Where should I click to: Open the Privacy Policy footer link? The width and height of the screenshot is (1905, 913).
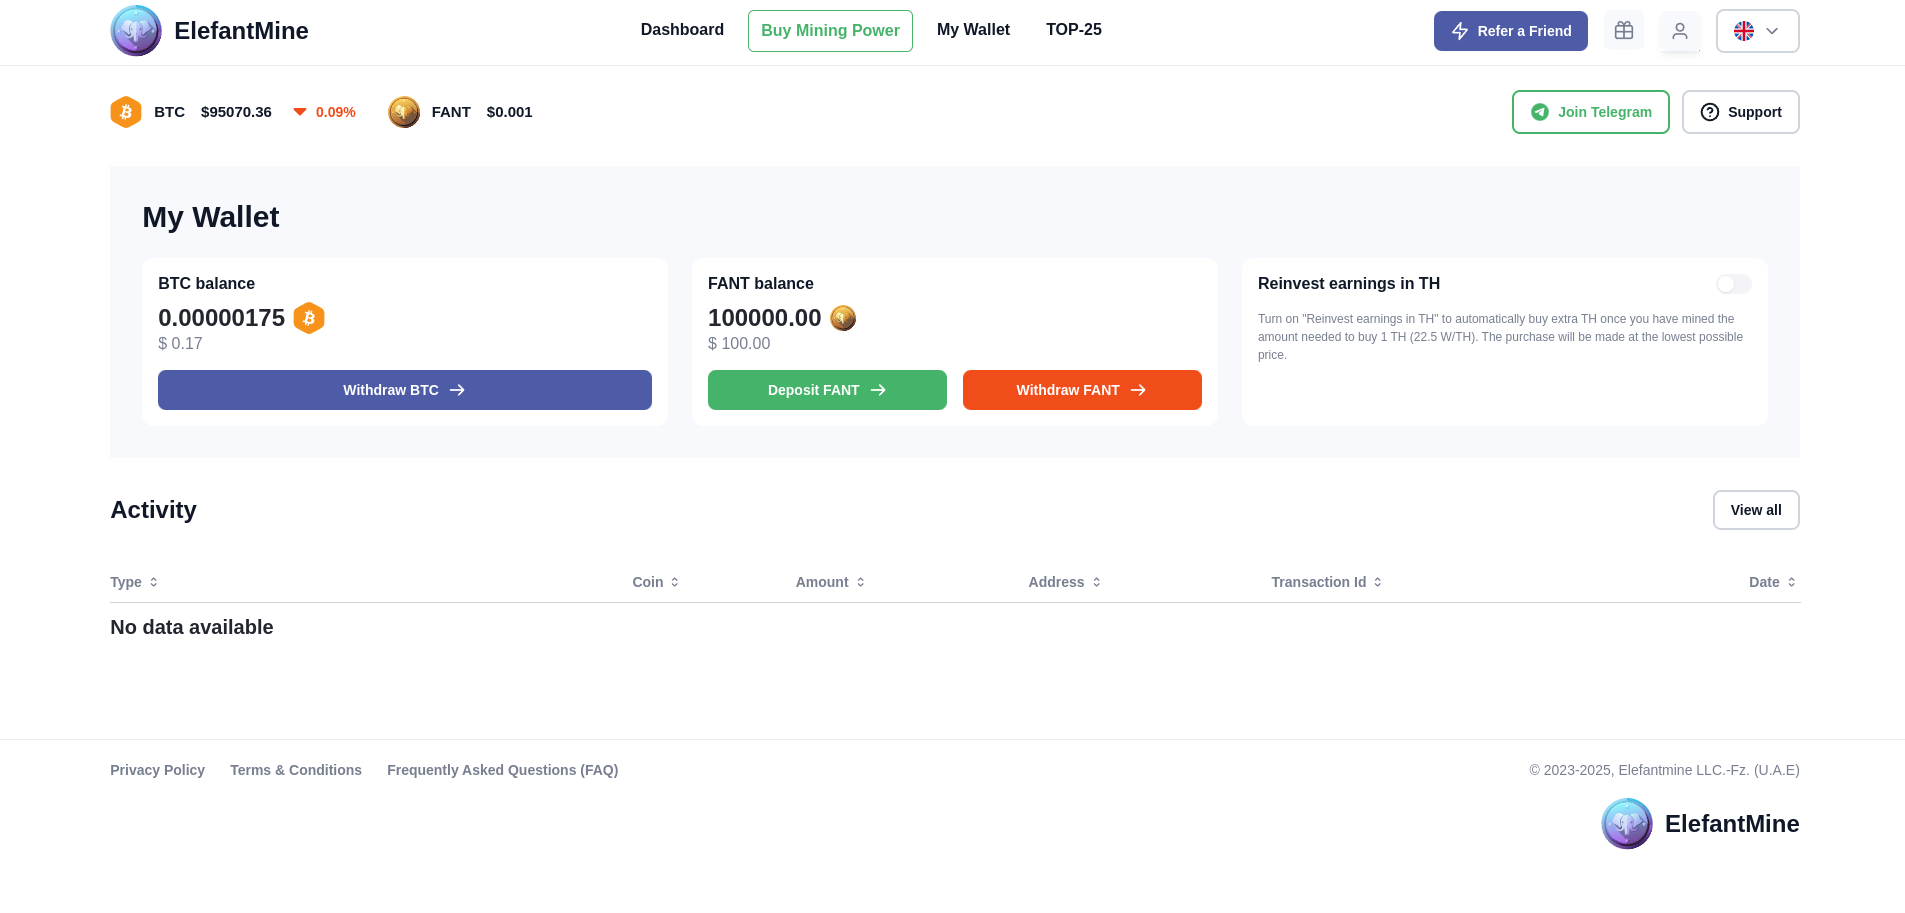click(157, 770)
